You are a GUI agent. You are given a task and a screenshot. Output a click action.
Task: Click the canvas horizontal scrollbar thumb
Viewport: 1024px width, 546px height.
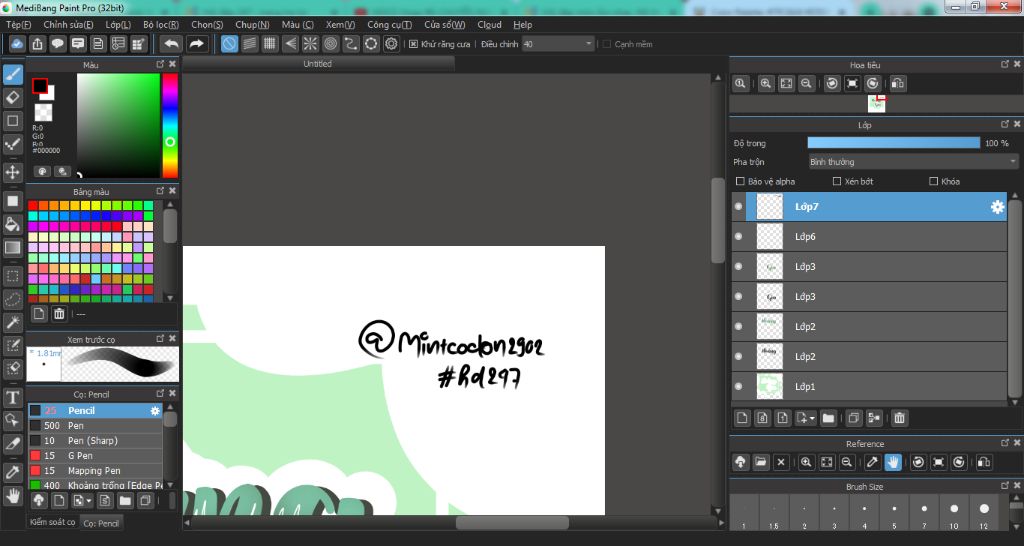[512, 522]
